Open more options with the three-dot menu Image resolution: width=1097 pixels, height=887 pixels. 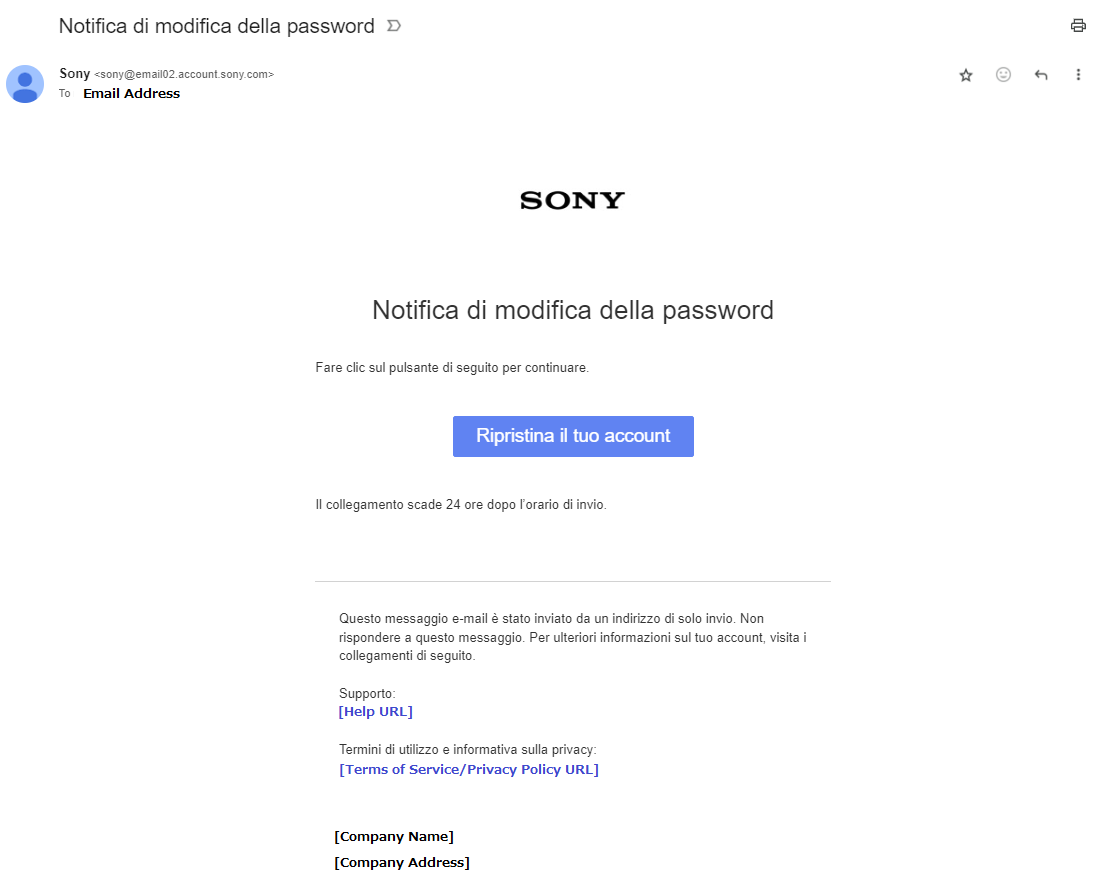click(1078, 75)
